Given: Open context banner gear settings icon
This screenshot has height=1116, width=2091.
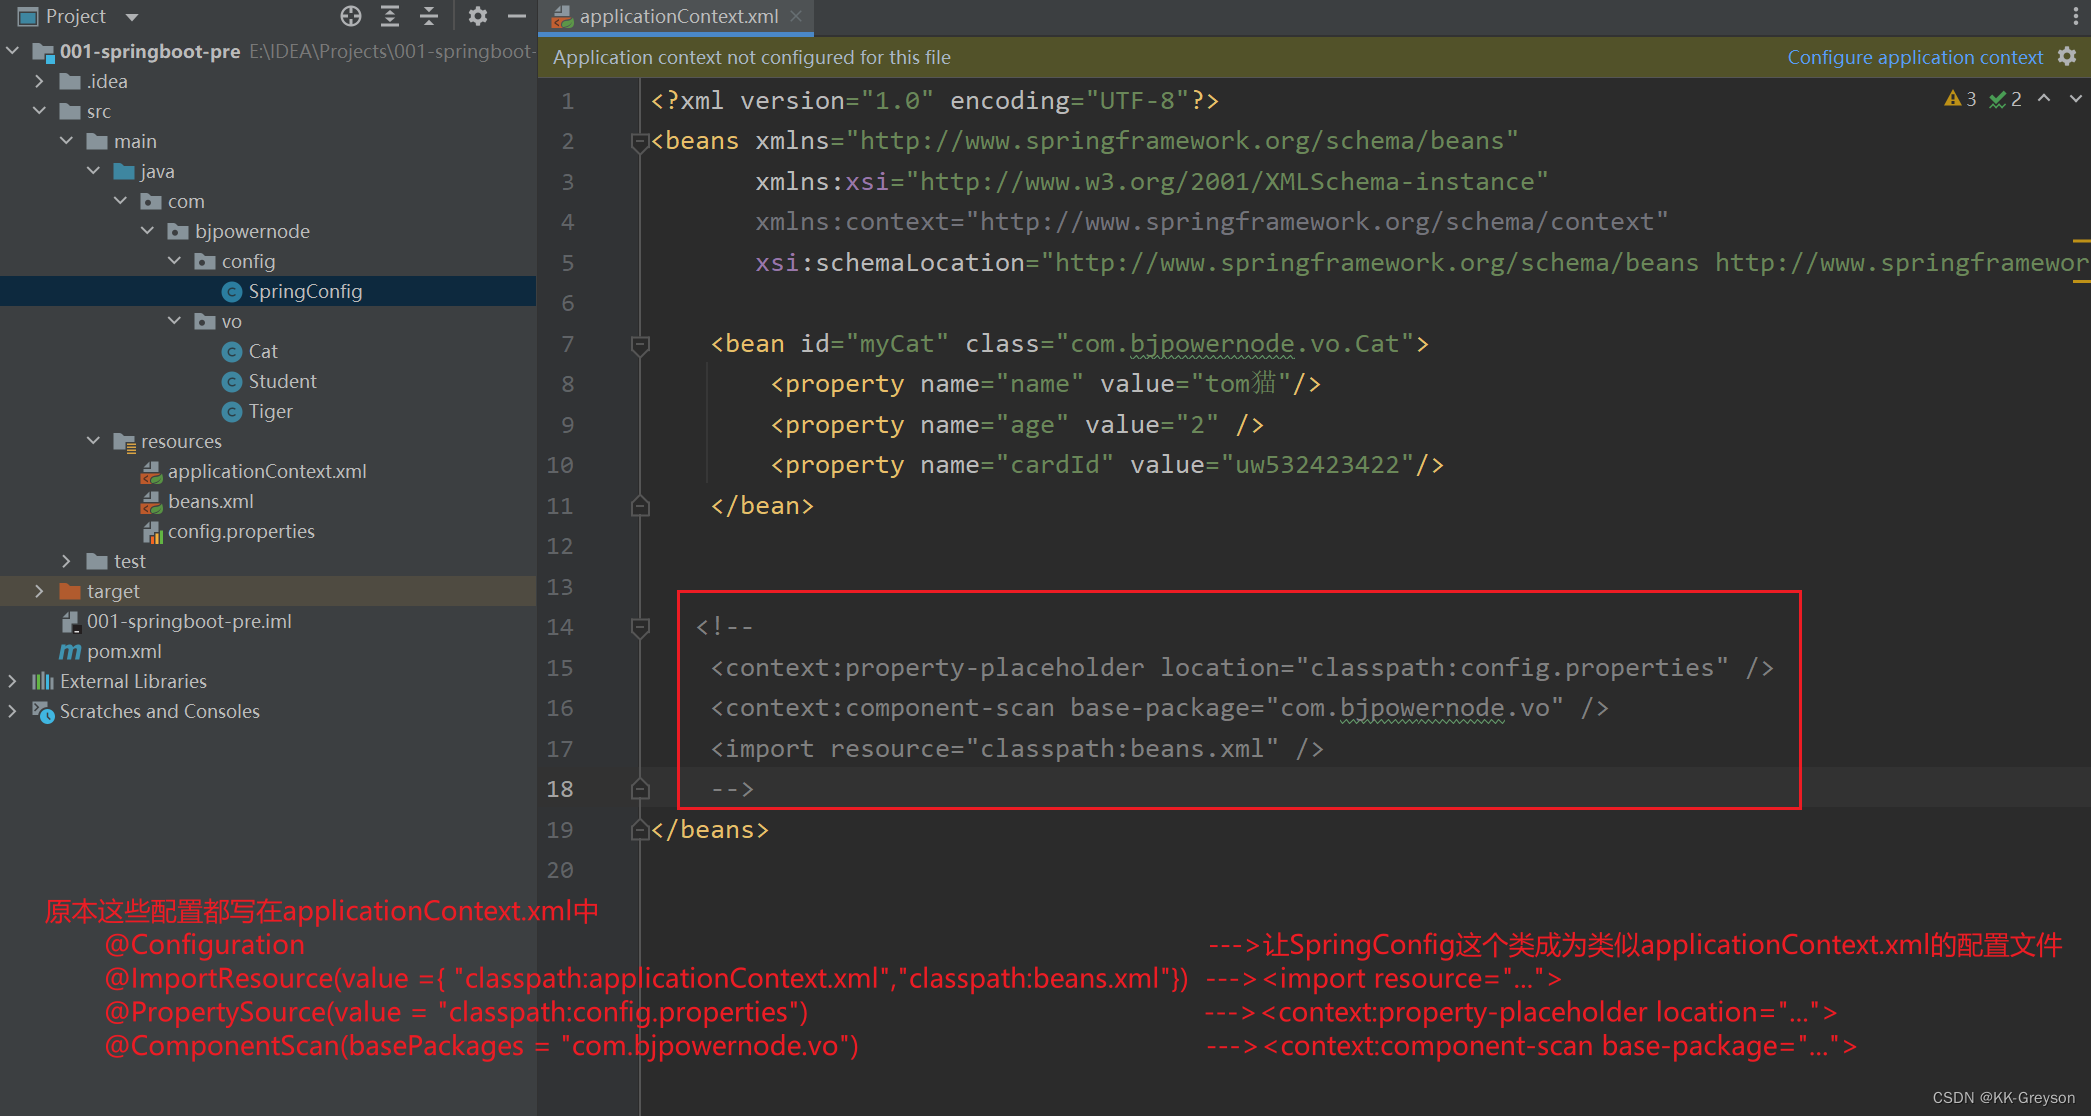Looking at the screenshot, I should pos(2067,57).
